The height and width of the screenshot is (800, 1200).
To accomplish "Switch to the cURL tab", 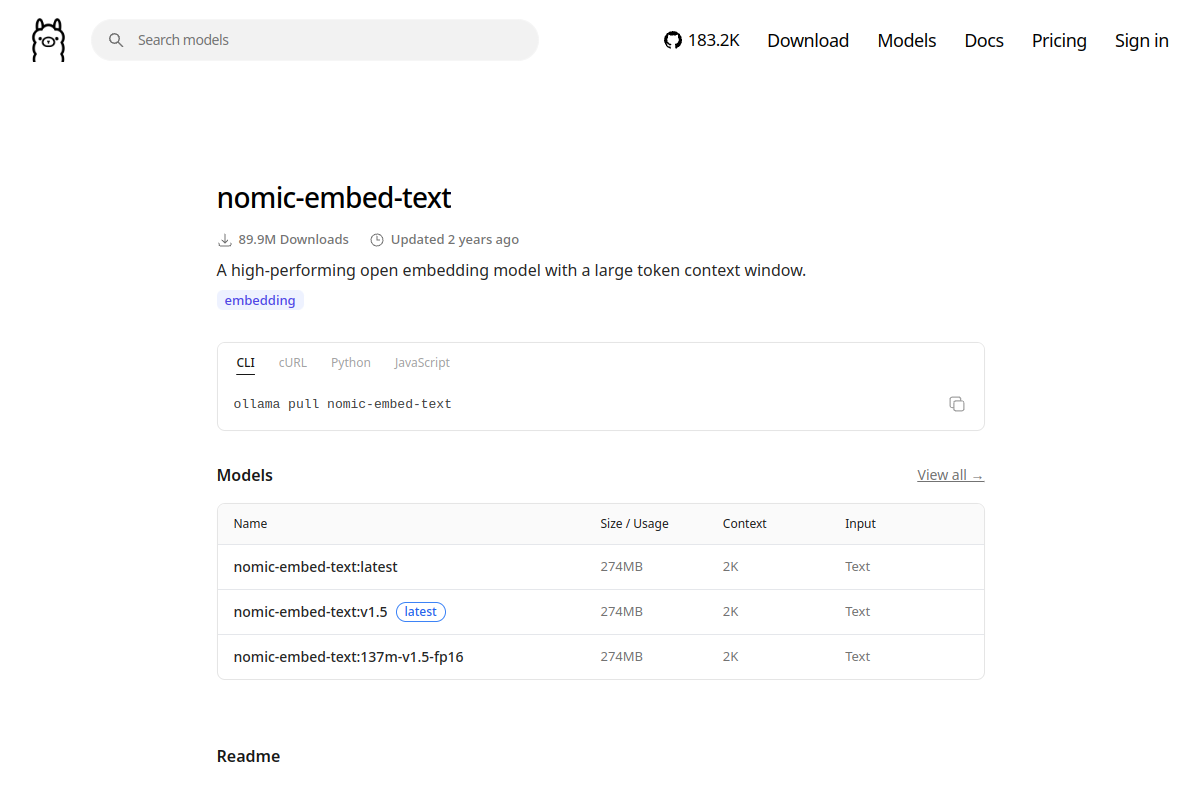I will [x=293, y=363].
